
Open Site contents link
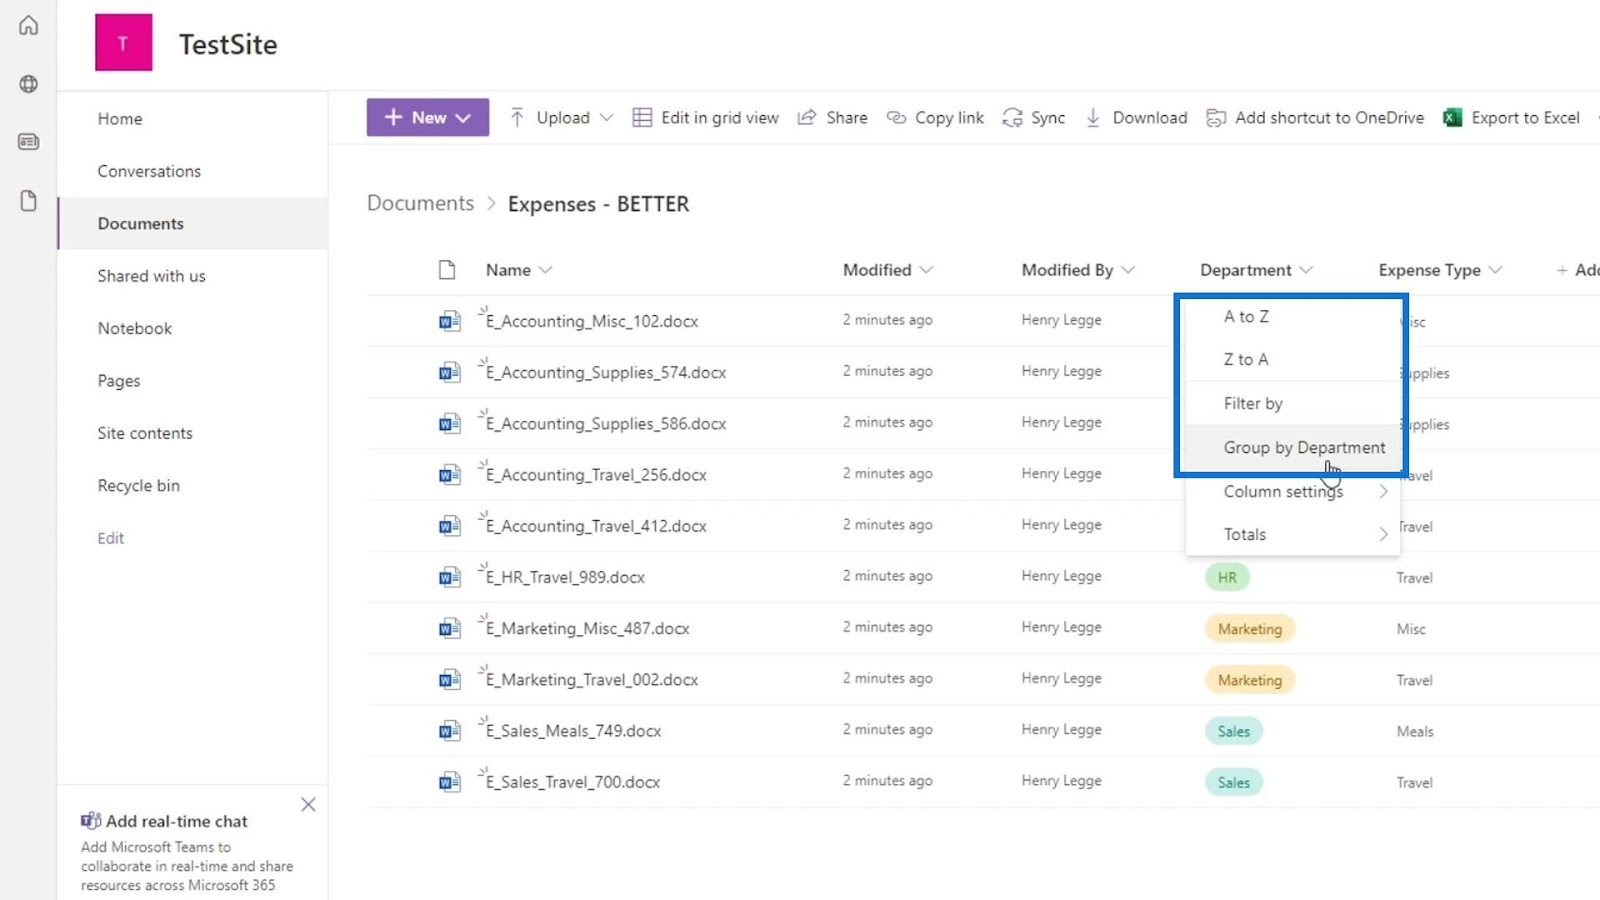(145, 433)
